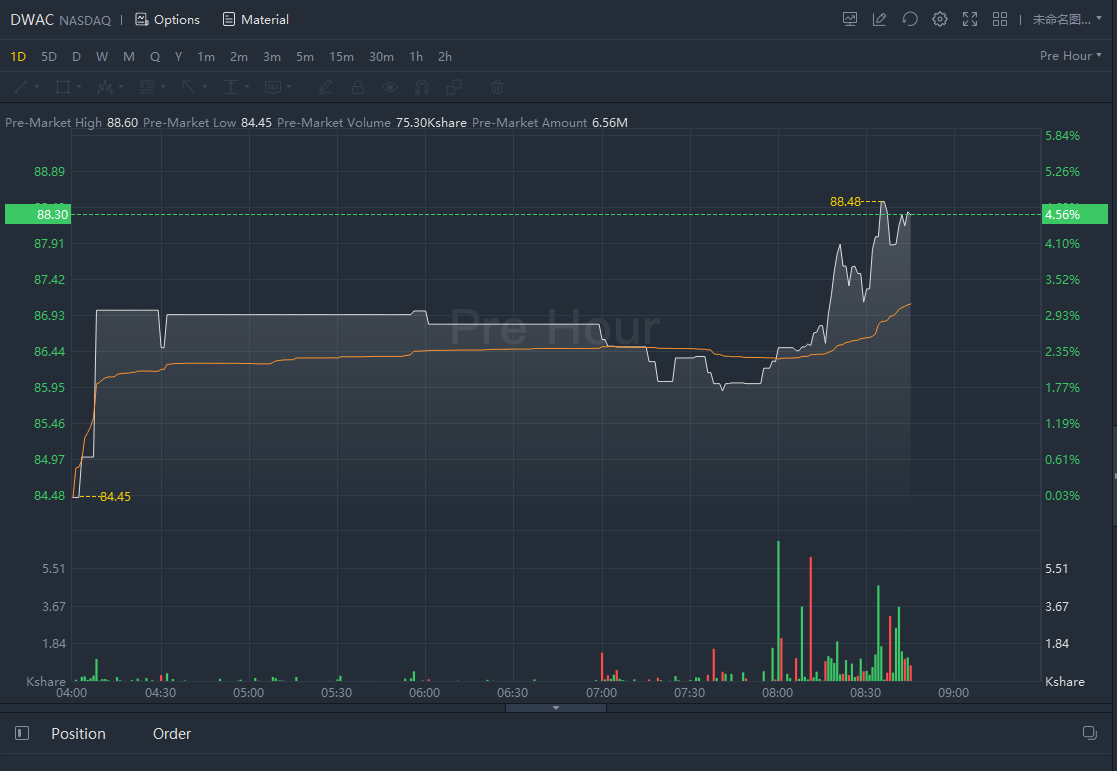Click the Material button
Image resolution: width=1117 pixels, height=771 pixels.
(x=256, y=19)
